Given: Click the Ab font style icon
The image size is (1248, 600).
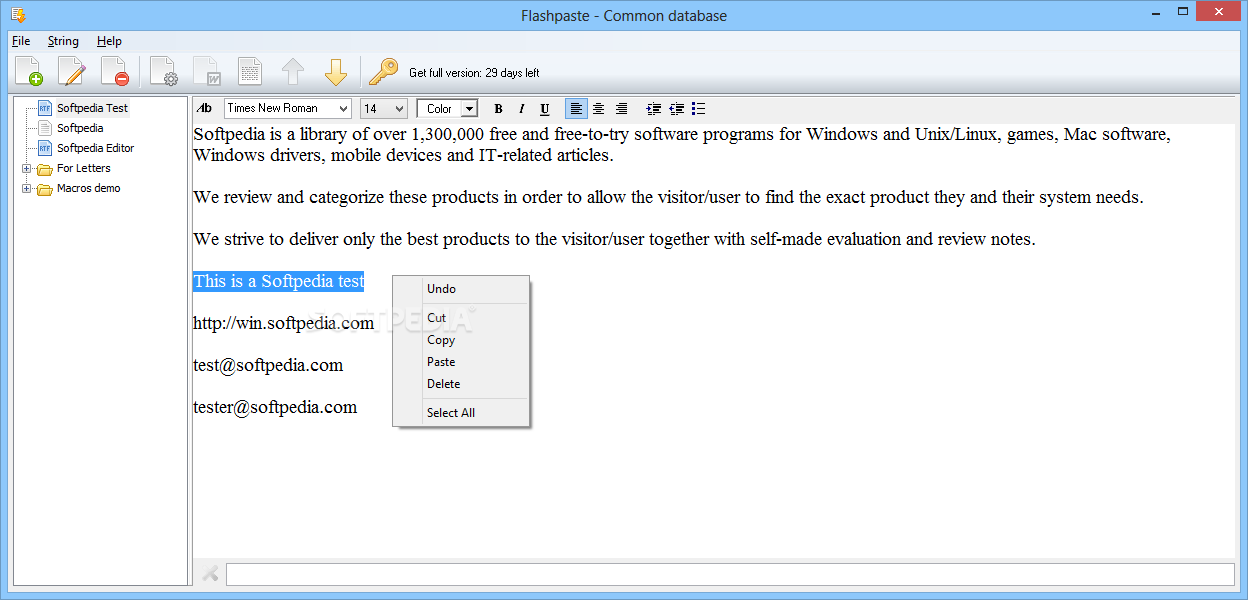Looking at the screenshot, I should point(205,108).
